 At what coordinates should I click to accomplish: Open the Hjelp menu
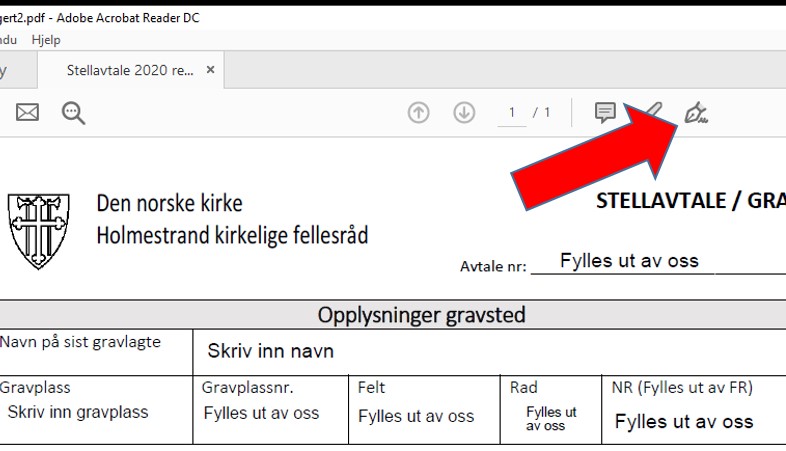[x=46, y=40]
